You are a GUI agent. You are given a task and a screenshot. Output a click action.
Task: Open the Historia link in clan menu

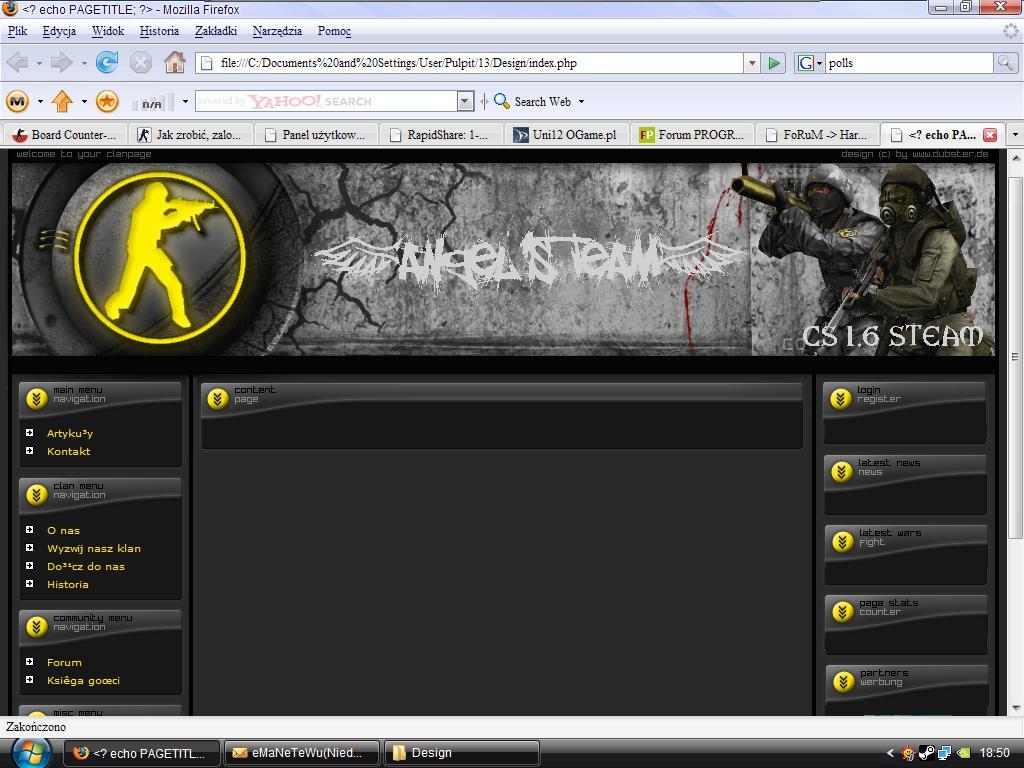click(68, 584)
